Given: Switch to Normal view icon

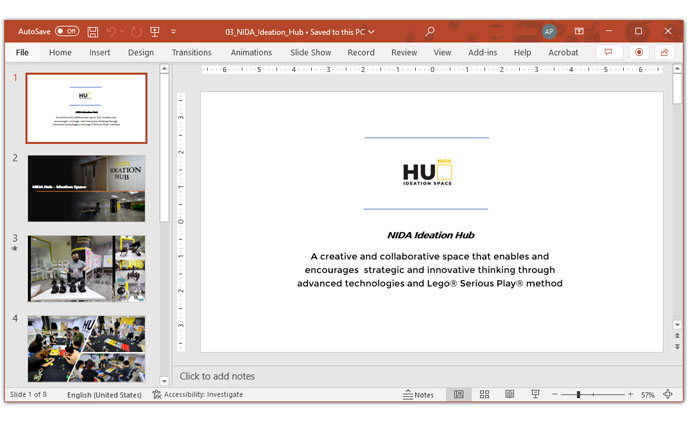Looking at the screenshot, I should tap(459, 395).
